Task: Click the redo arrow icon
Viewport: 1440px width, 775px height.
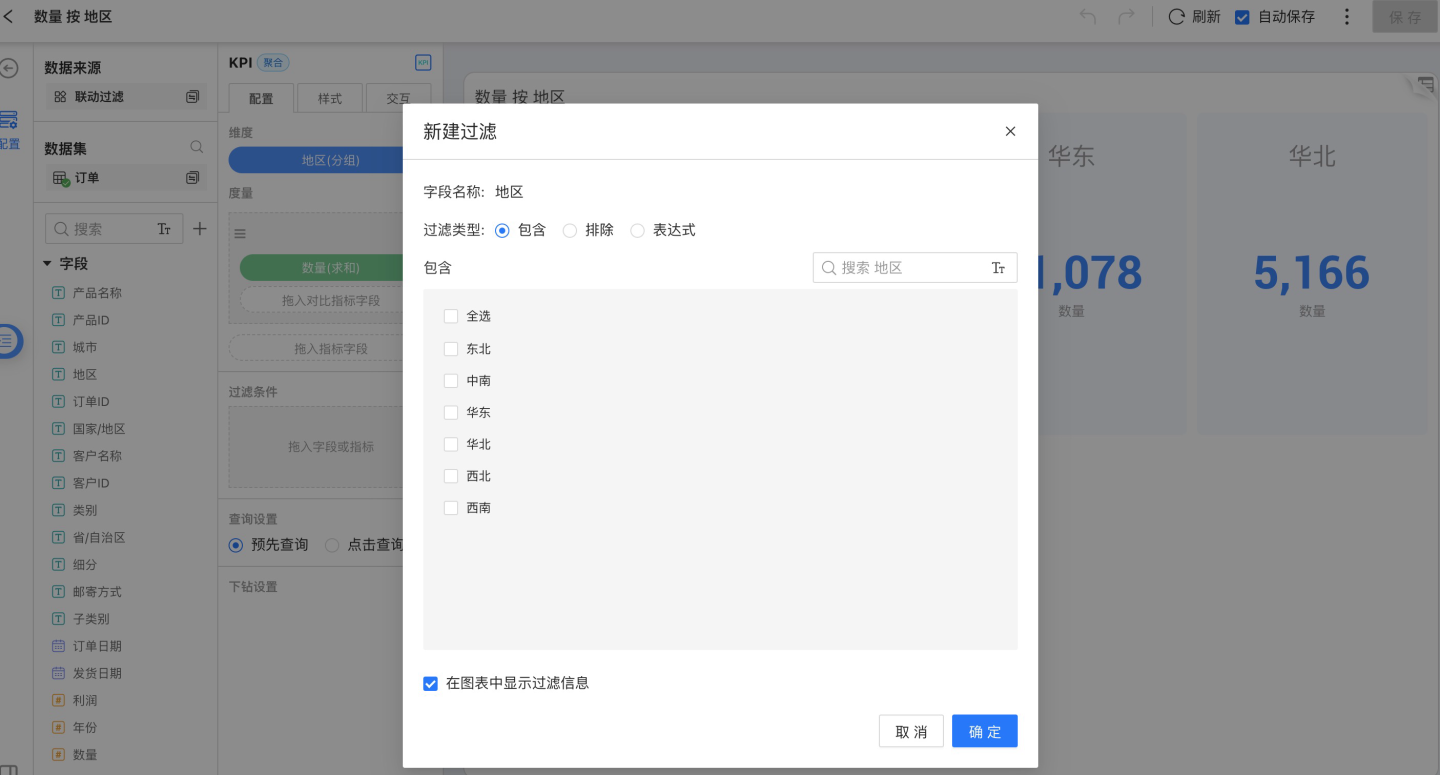Action: click(1126, 17)
